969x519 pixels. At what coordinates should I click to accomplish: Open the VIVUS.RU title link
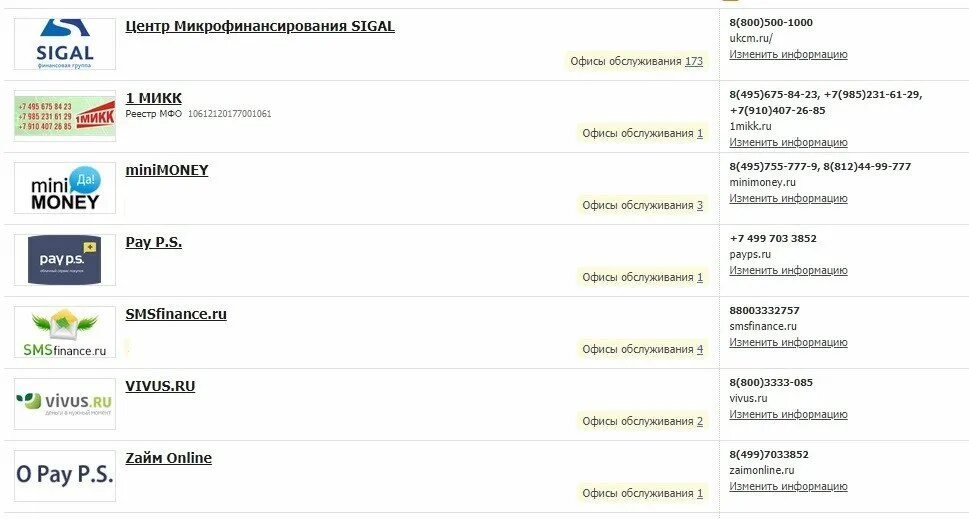pos(160,386)
